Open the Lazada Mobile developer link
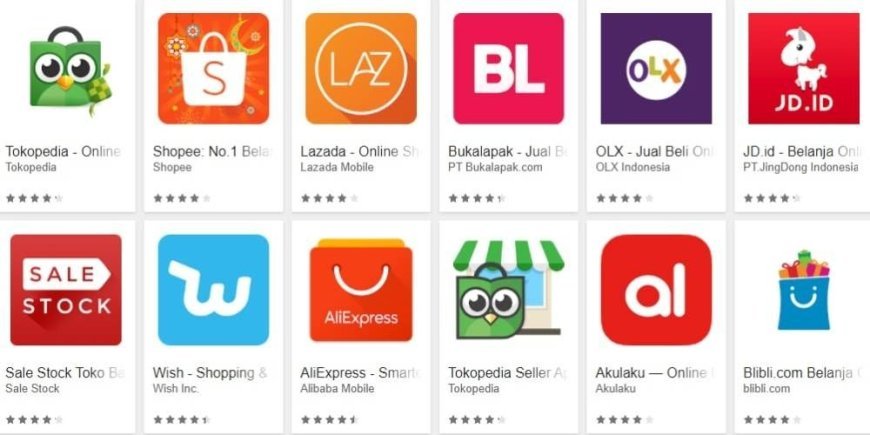870x435 pixels. [x=337, y=167]
